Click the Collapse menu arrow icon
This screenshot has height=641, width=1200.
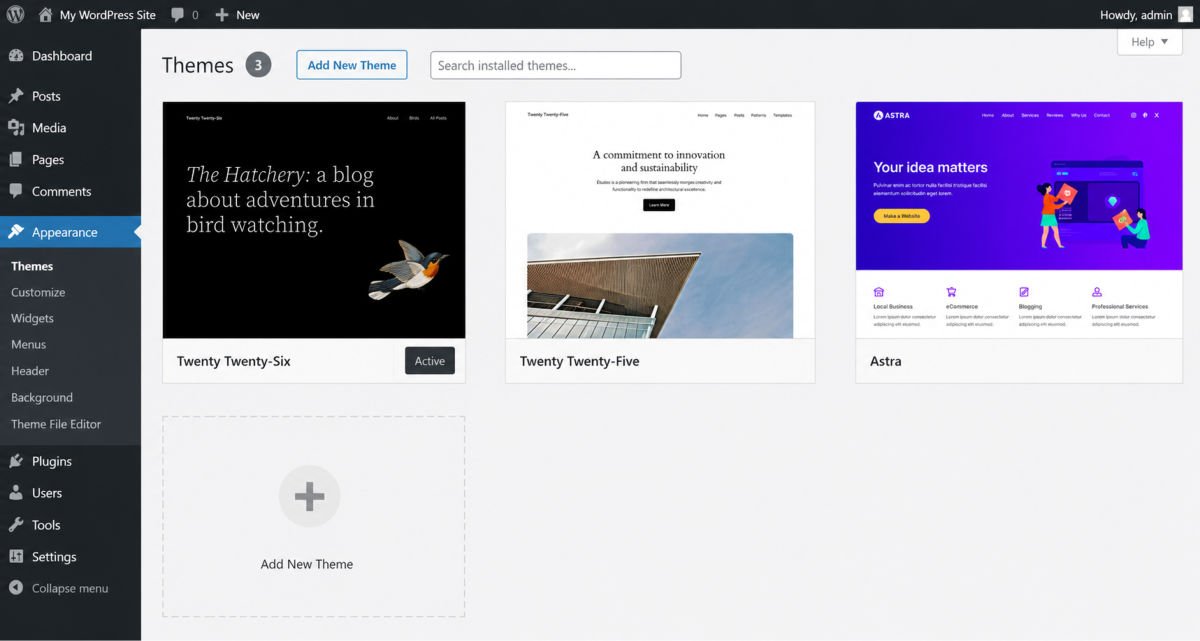tap(16, 588)
